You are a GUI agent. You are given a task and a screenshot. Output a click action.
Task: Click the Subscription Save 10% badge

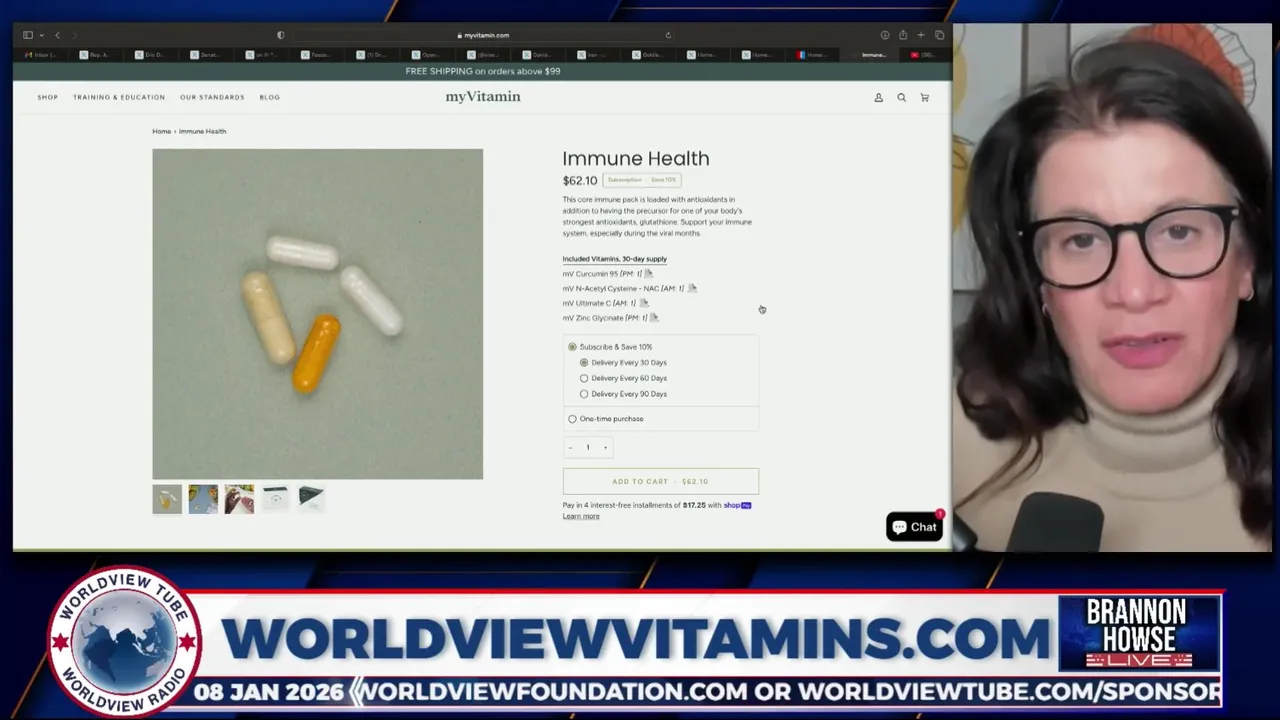point(642,180)
